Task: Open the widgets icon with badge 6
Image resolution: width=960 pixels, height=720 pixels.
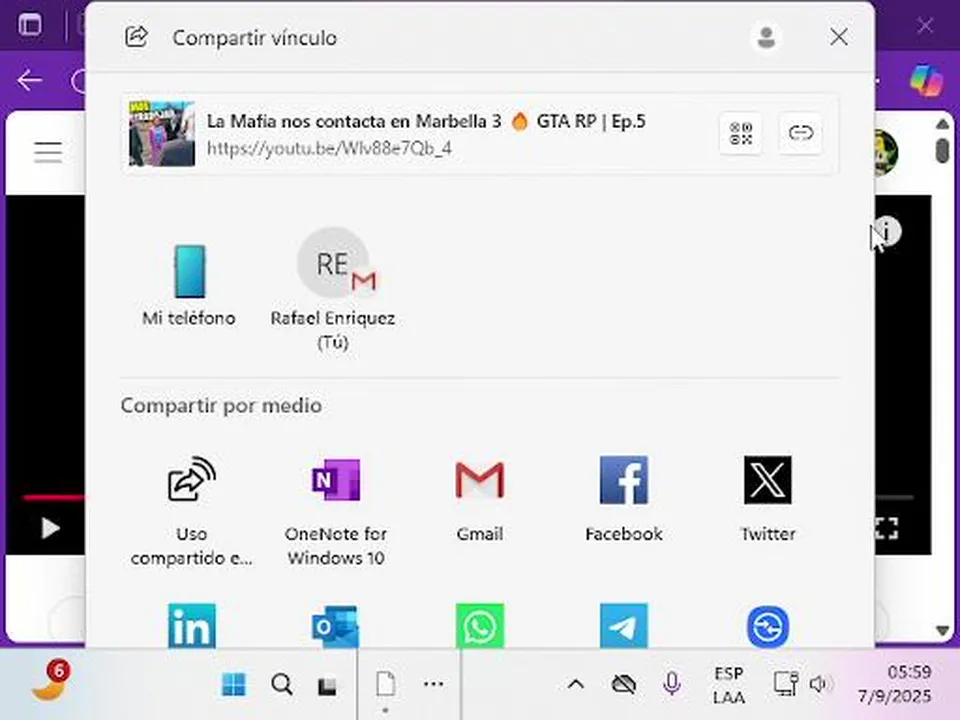Action: coord(51,681)
